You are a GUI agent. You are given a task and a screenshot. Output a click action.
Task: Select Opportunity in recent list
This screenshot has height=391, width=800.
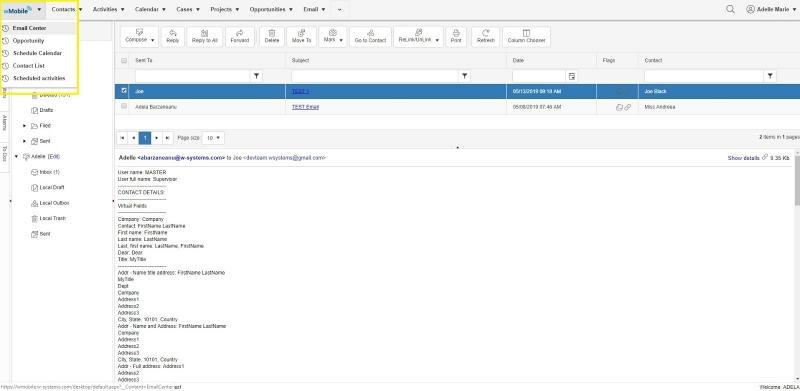tap(39, 41)
